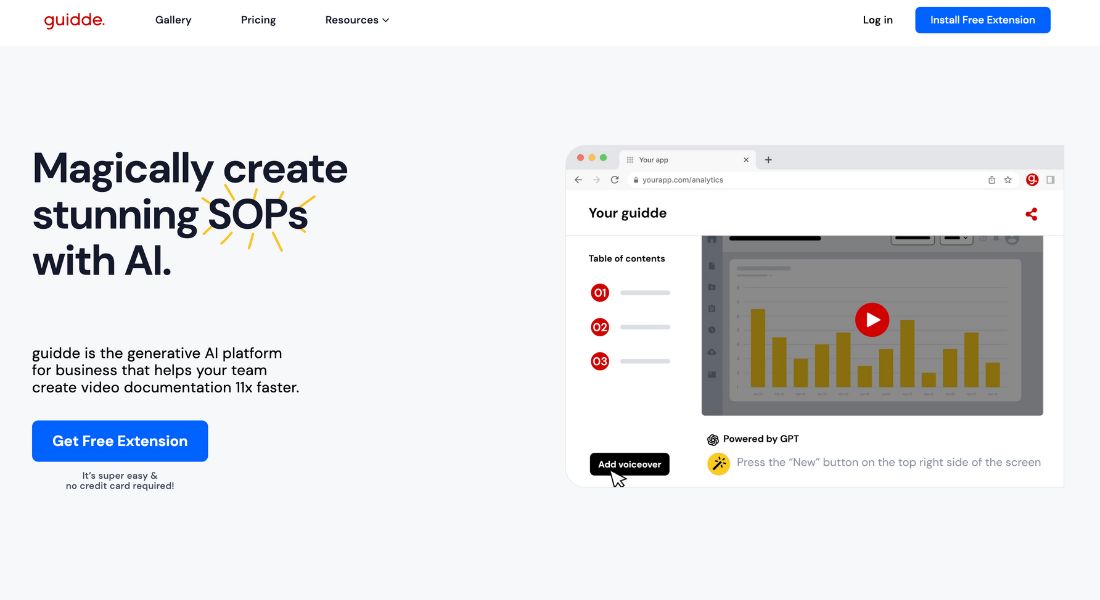Open the Gallery page
The height and width of the screenshot is (600, 1100).
coord(173,20)
